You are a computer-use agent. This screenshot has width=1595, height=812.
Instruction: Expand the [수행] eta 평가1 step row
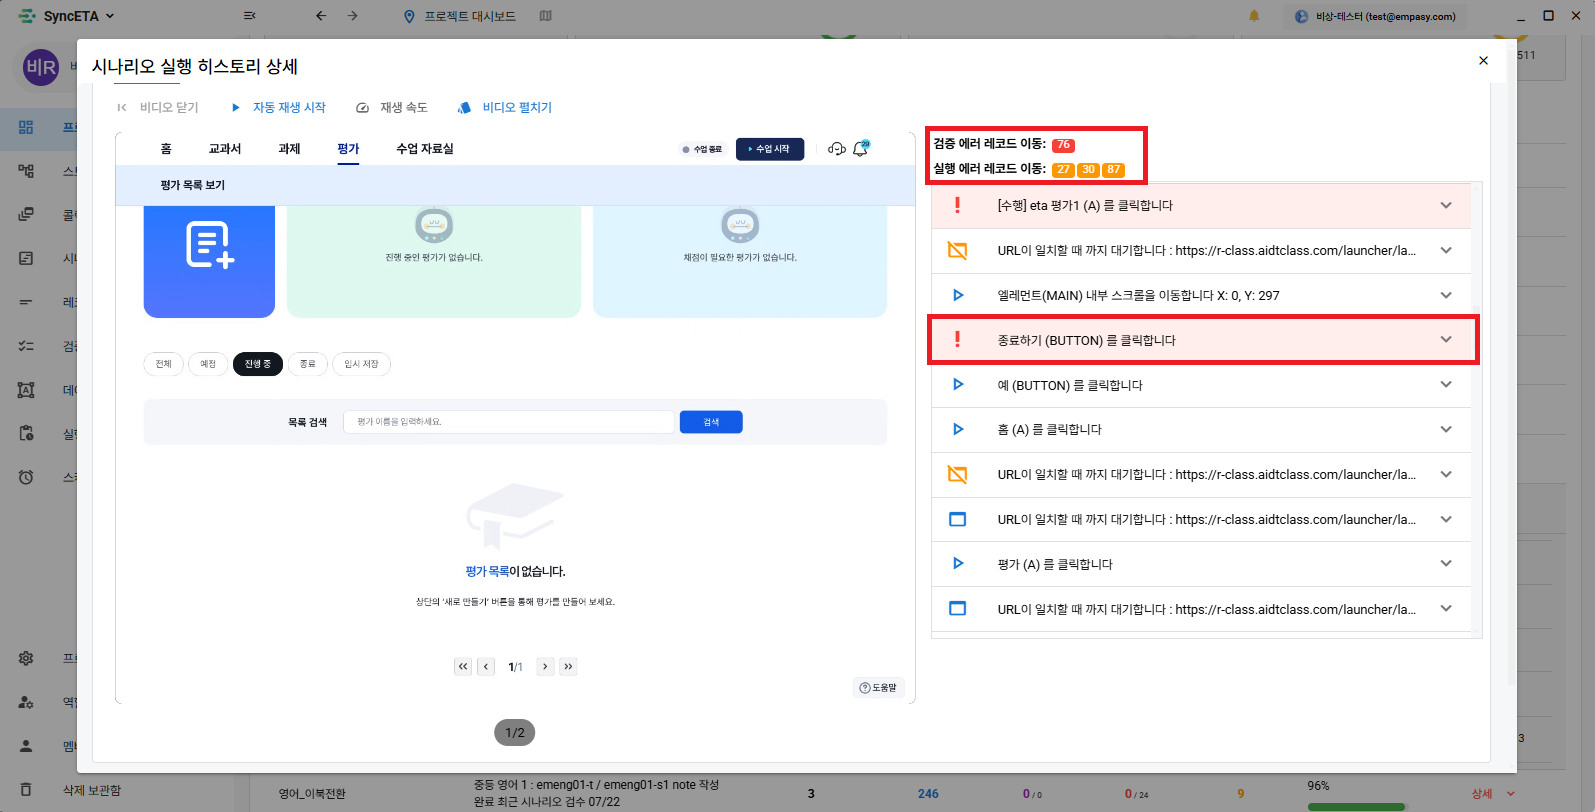click(1445, 206)
